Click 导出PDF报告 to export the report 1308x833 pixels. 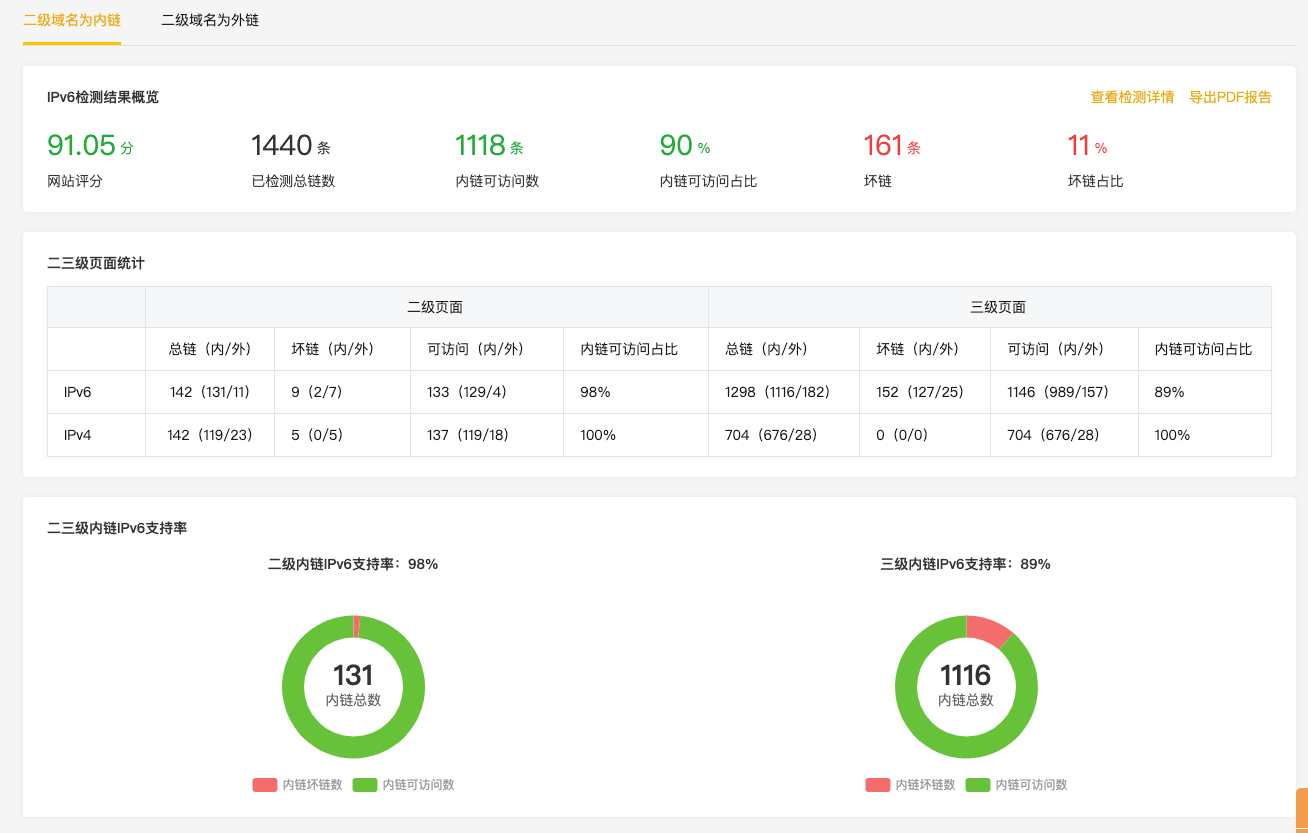pyautogui.click(x=1230, y=97)
